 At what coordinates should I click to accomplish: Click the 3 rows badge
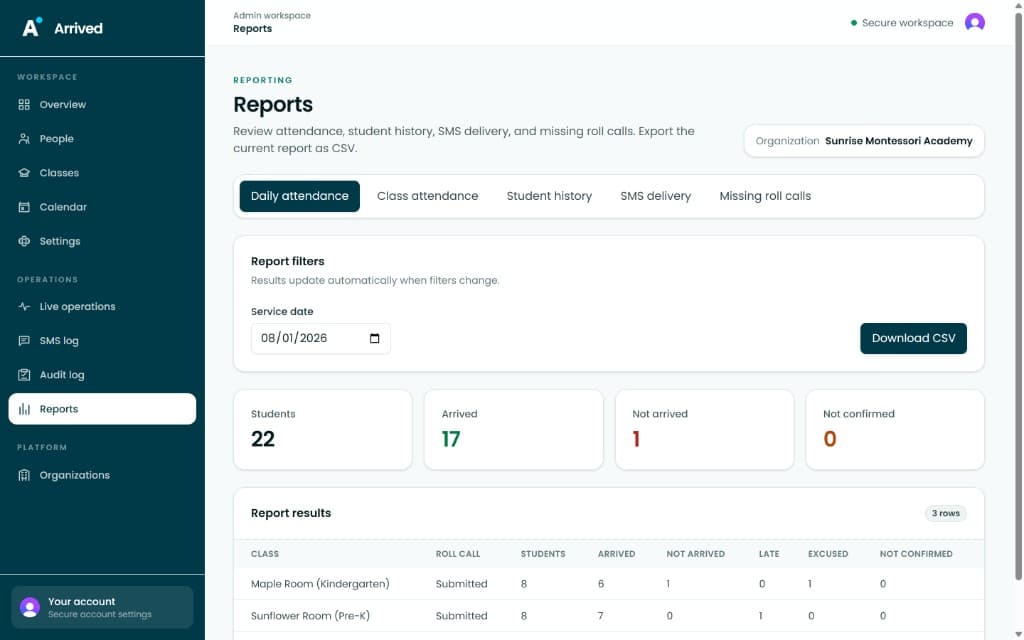[945, 513]
